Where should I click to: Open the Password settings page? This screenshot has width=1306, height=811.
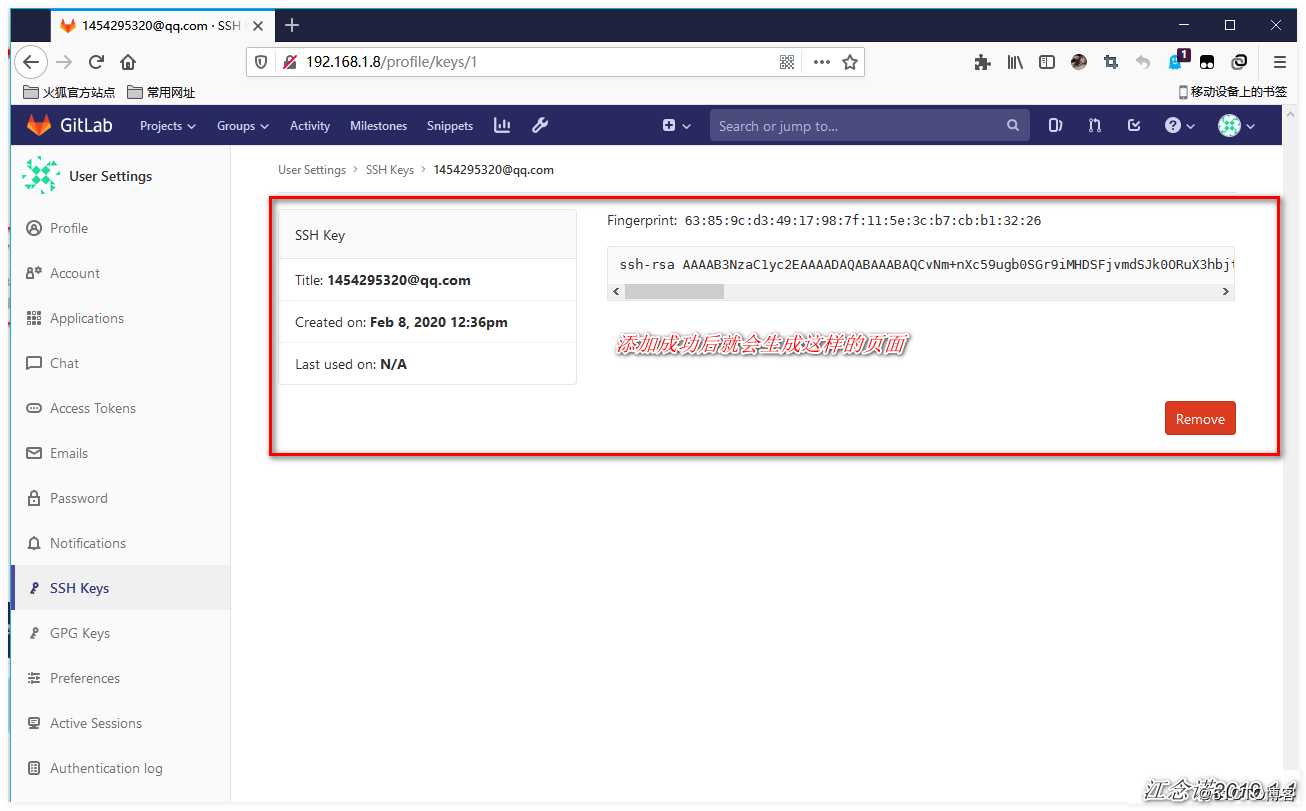(x=79, y=498)
